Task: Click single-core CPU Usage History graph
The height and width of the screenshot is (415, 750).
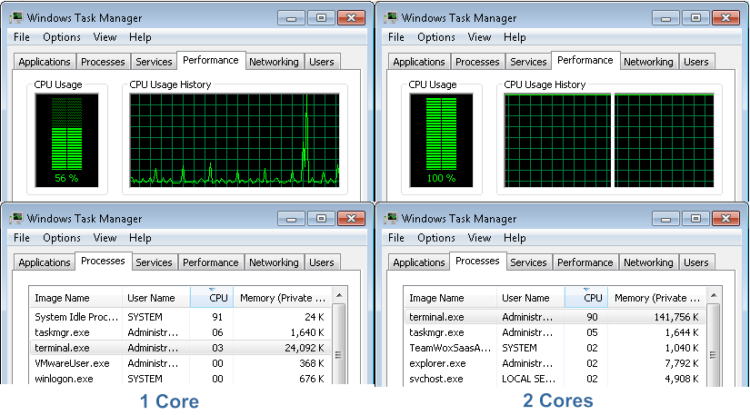Action: [234, 140]
